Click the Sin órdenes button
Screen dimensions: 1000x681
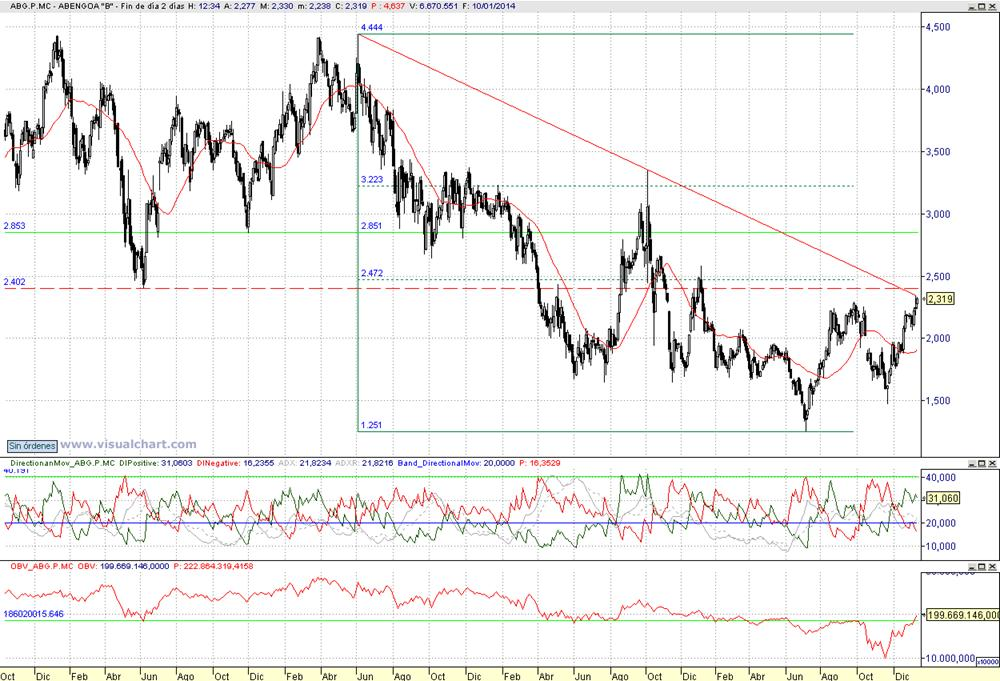(x=32, y=446)
